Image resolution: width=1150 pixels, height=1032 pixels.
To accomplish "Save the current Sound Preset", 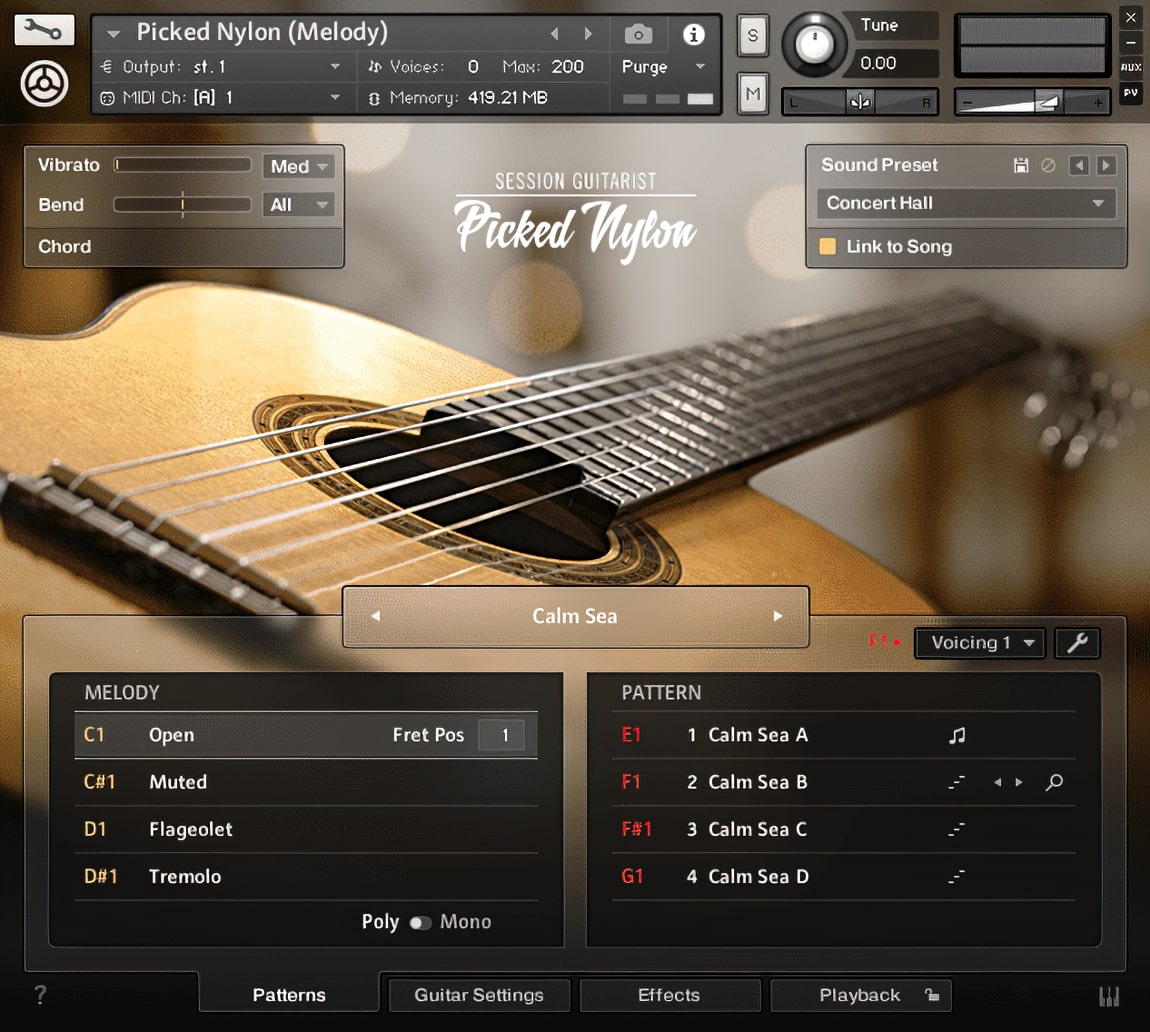I will pyautogui.click(x=1020, y=165).
